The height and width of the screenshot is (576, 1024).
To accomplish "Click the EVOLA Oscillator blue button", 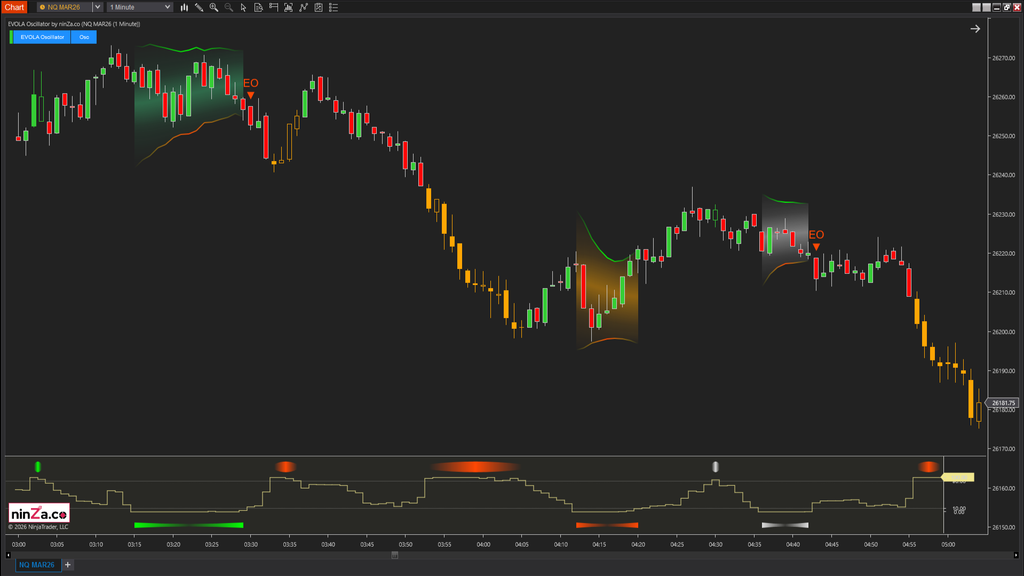I will [42, 37].
